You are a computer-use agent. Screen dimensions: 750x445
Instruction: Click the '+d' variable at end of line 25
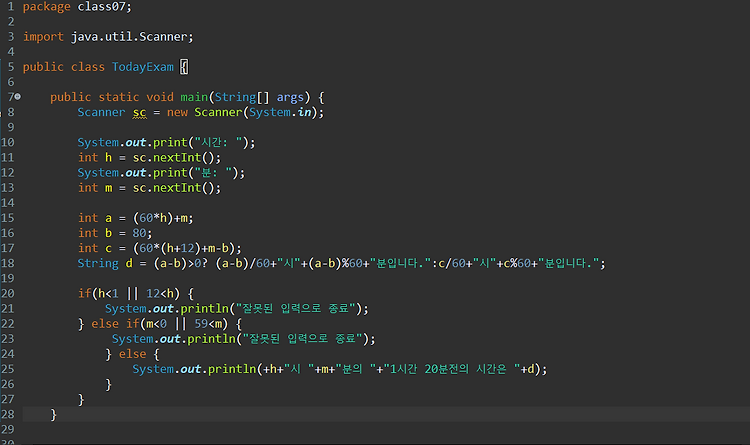click(x=528, y=369)
